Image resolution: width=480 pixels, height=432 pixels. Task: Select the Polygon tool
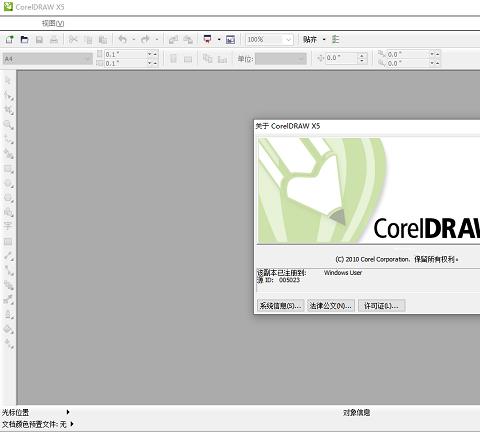[x=8, y=198]
